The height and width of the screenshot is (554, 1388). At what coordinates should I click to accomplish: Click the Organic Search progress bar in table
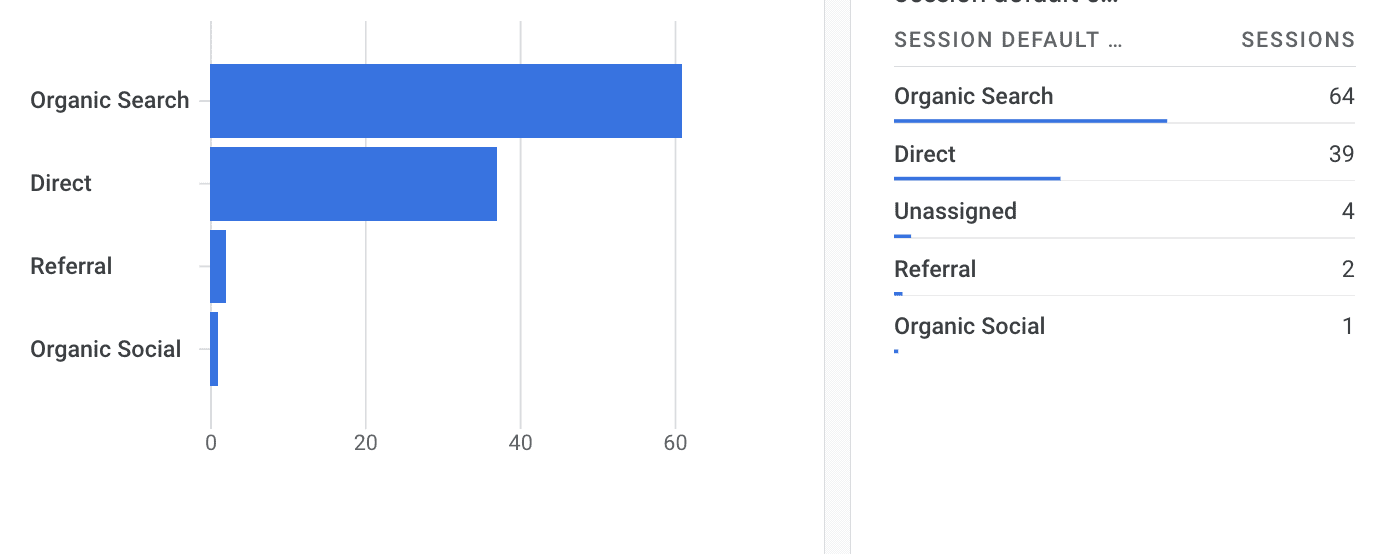[x=1030, y=121]
